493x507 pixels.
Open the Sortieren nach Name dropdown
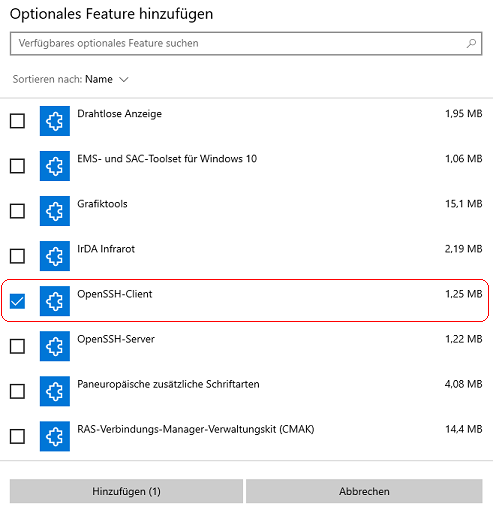[x=71, y=79]
